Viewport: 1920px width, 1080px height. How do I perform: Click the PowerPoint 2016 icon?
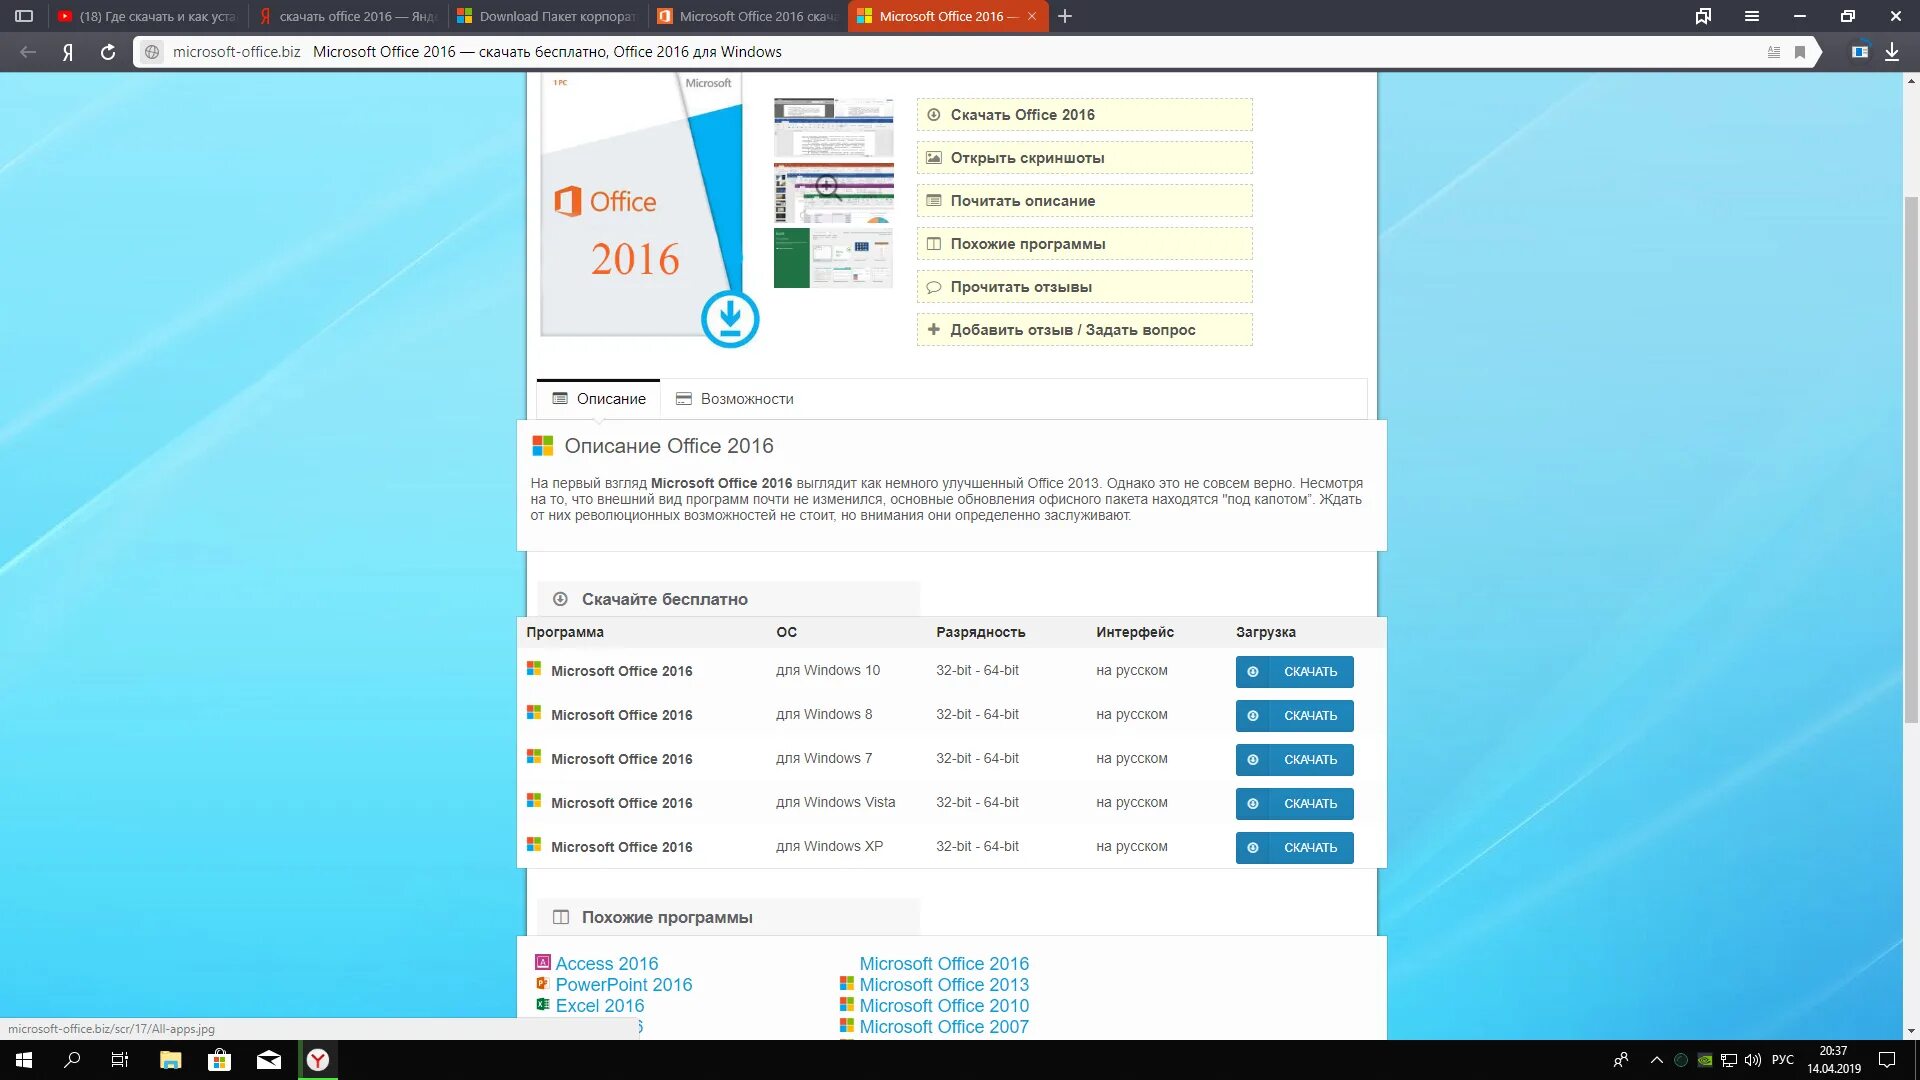[543, 984]
